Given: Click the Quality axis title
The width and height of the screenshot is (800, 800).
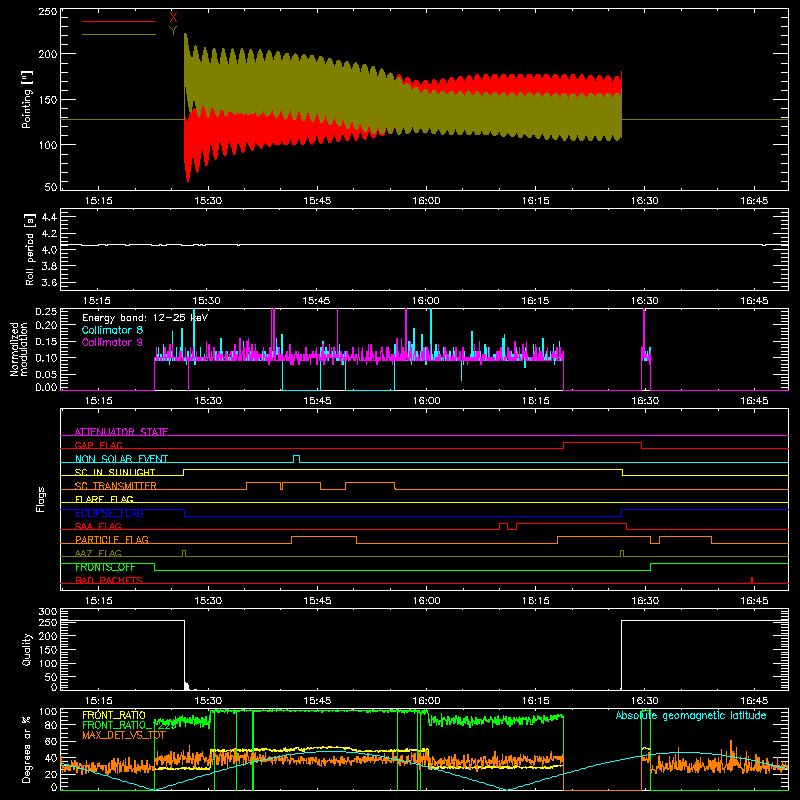Looking at the screenshot, I should pos(27,649).
